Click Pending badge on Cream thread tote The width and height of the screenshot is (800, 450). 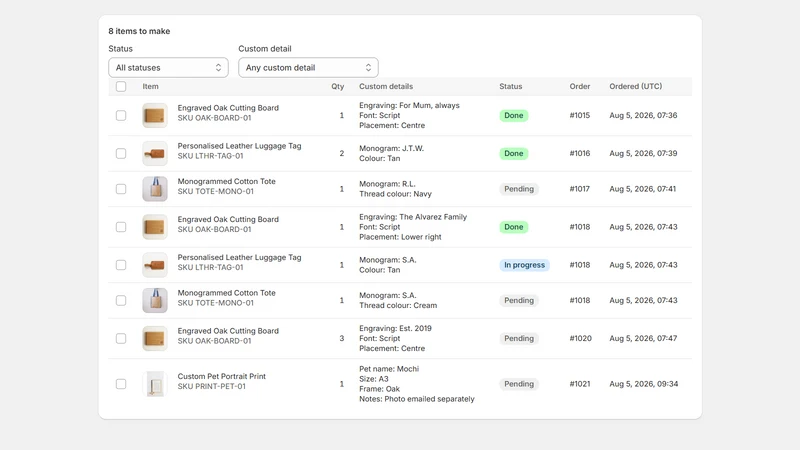pyautogui.click(x=519, y=301)
